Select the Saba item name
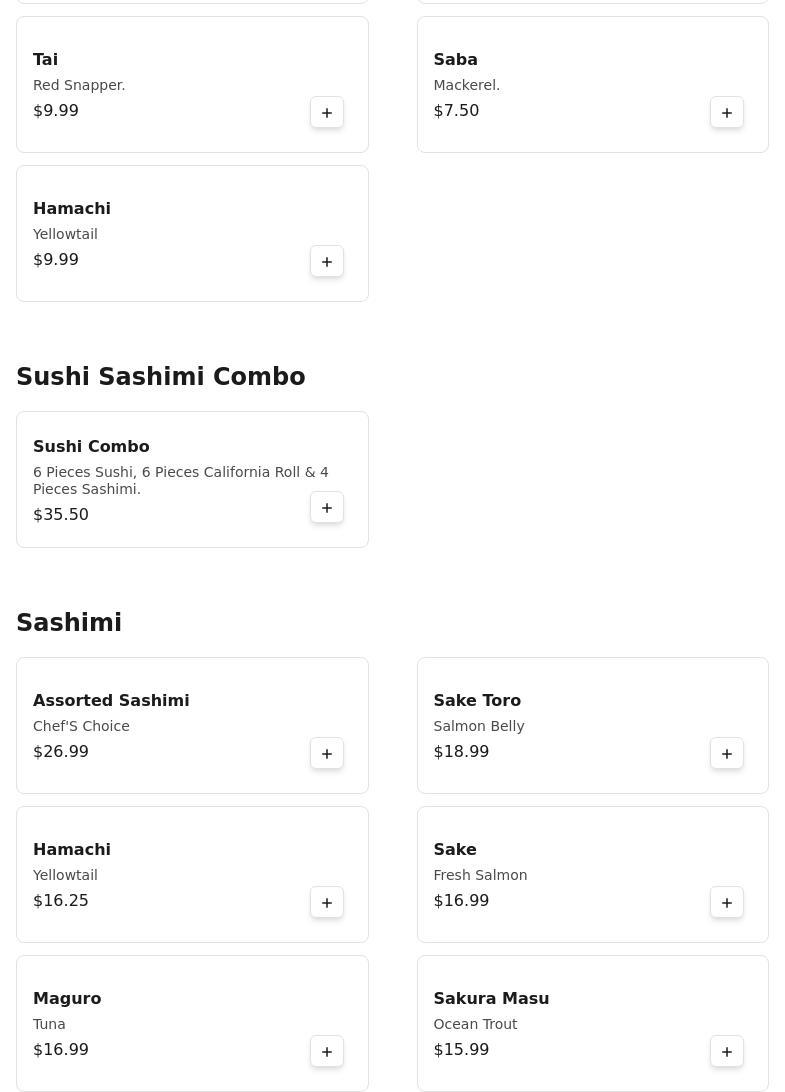The image size is (785, 1092). (x=455, y=60)
